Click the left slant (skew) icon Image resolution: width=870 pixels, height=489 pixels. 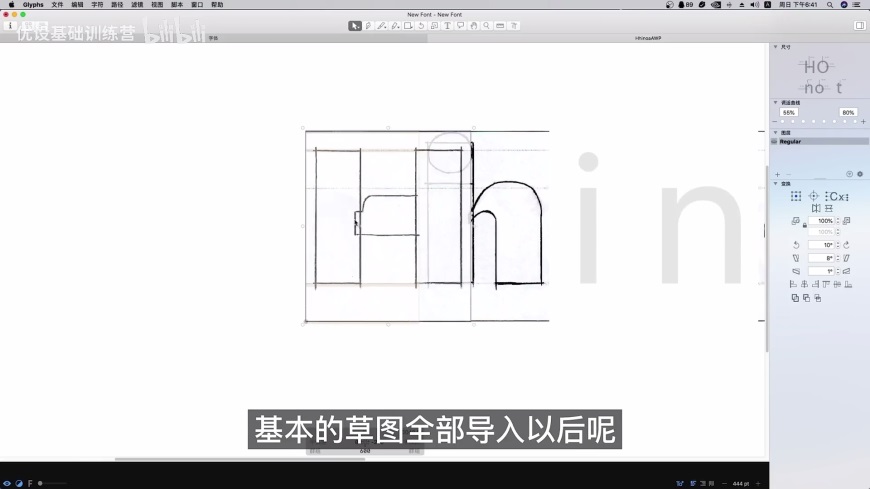pyautogui.click(x=796, y=258)
